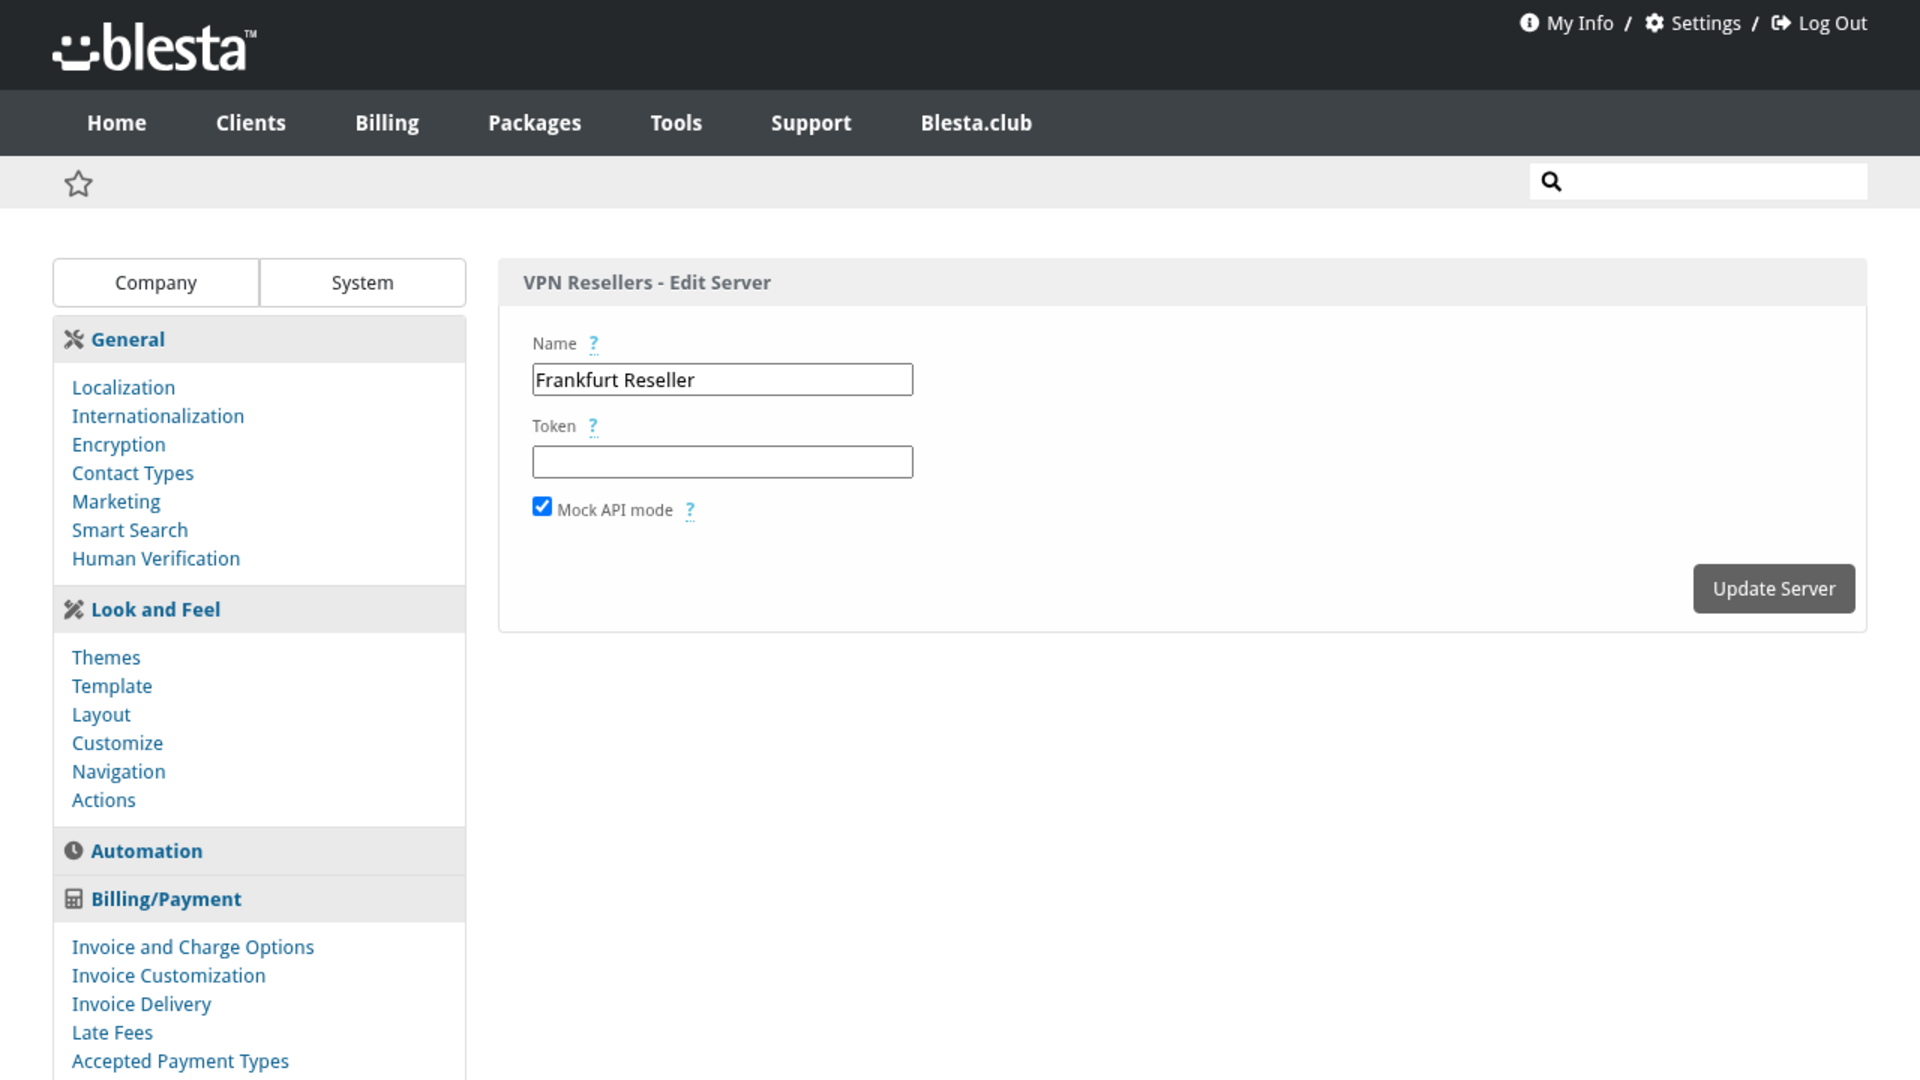Click the Automation clock icon
1920x1080 pixels.
[73, 851]
